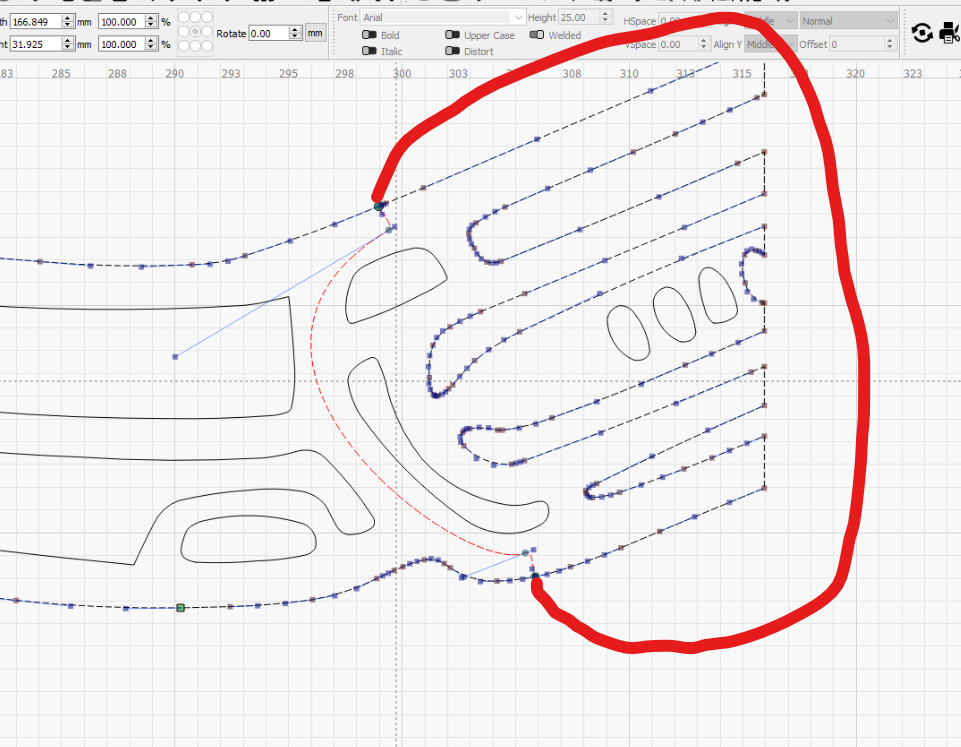This screenshot has width=961, height=747.
Task: Select center anchor point in position grid
Action: click(196, 31)
